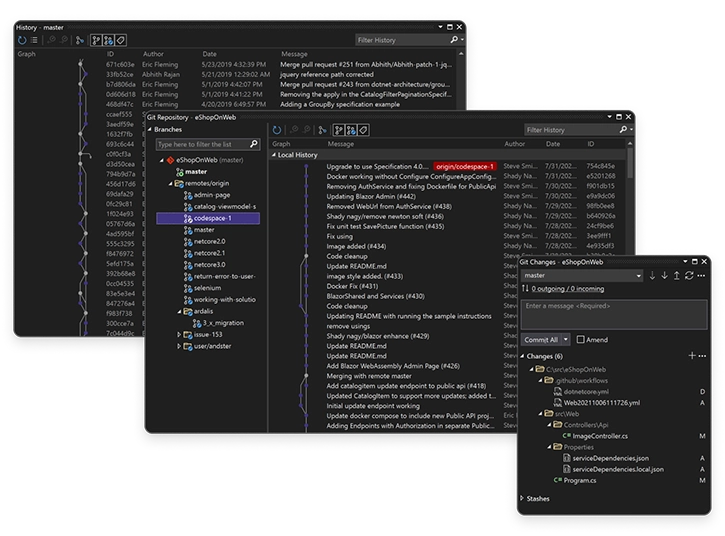
Task: Click the ID column header in History window
Action: coord(110,54)
